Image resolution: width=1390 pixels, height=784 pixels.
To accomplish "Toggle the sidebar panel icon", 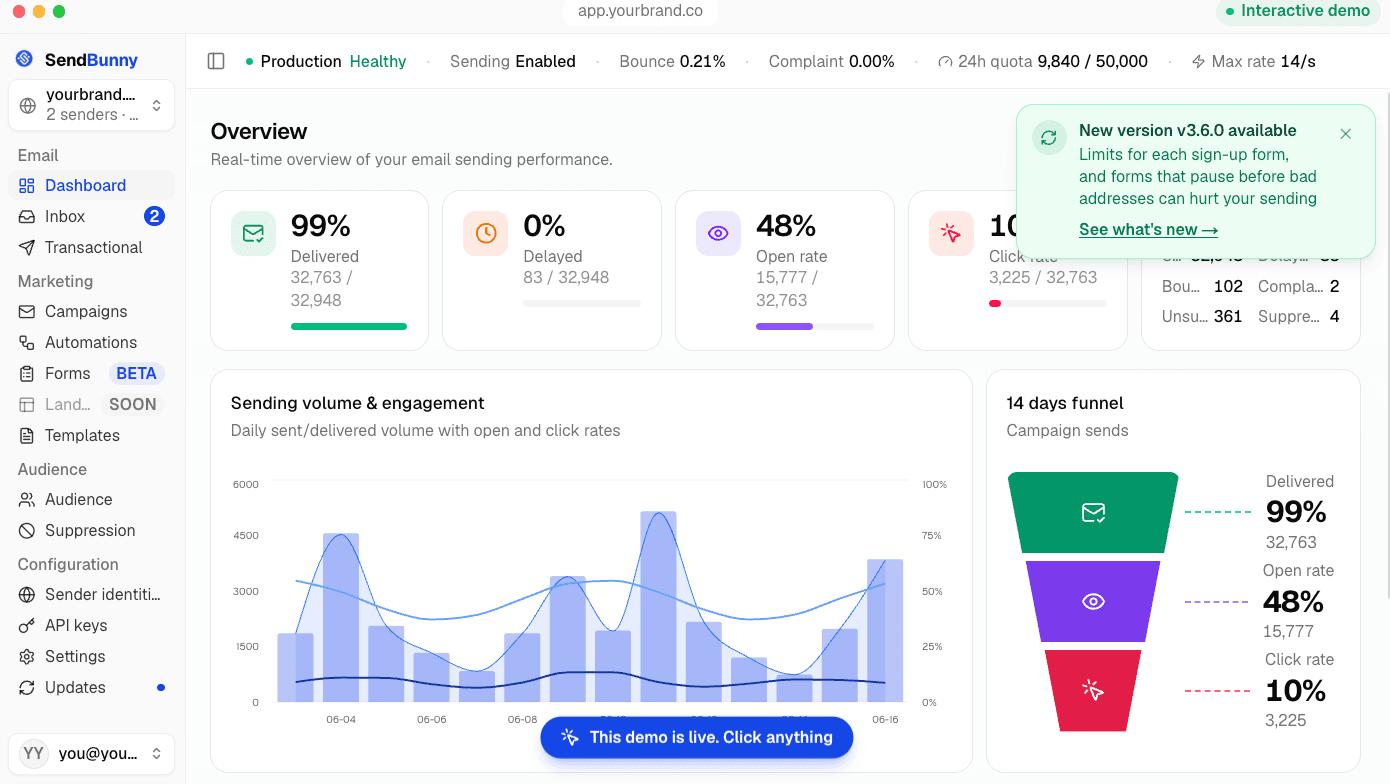I will tap(216, 61).
